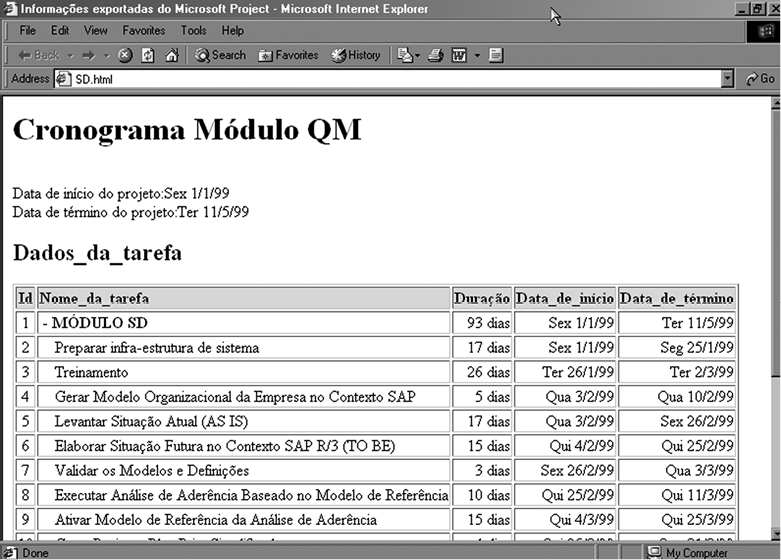Click the 26 dias duration cell

tap(482, 372)
